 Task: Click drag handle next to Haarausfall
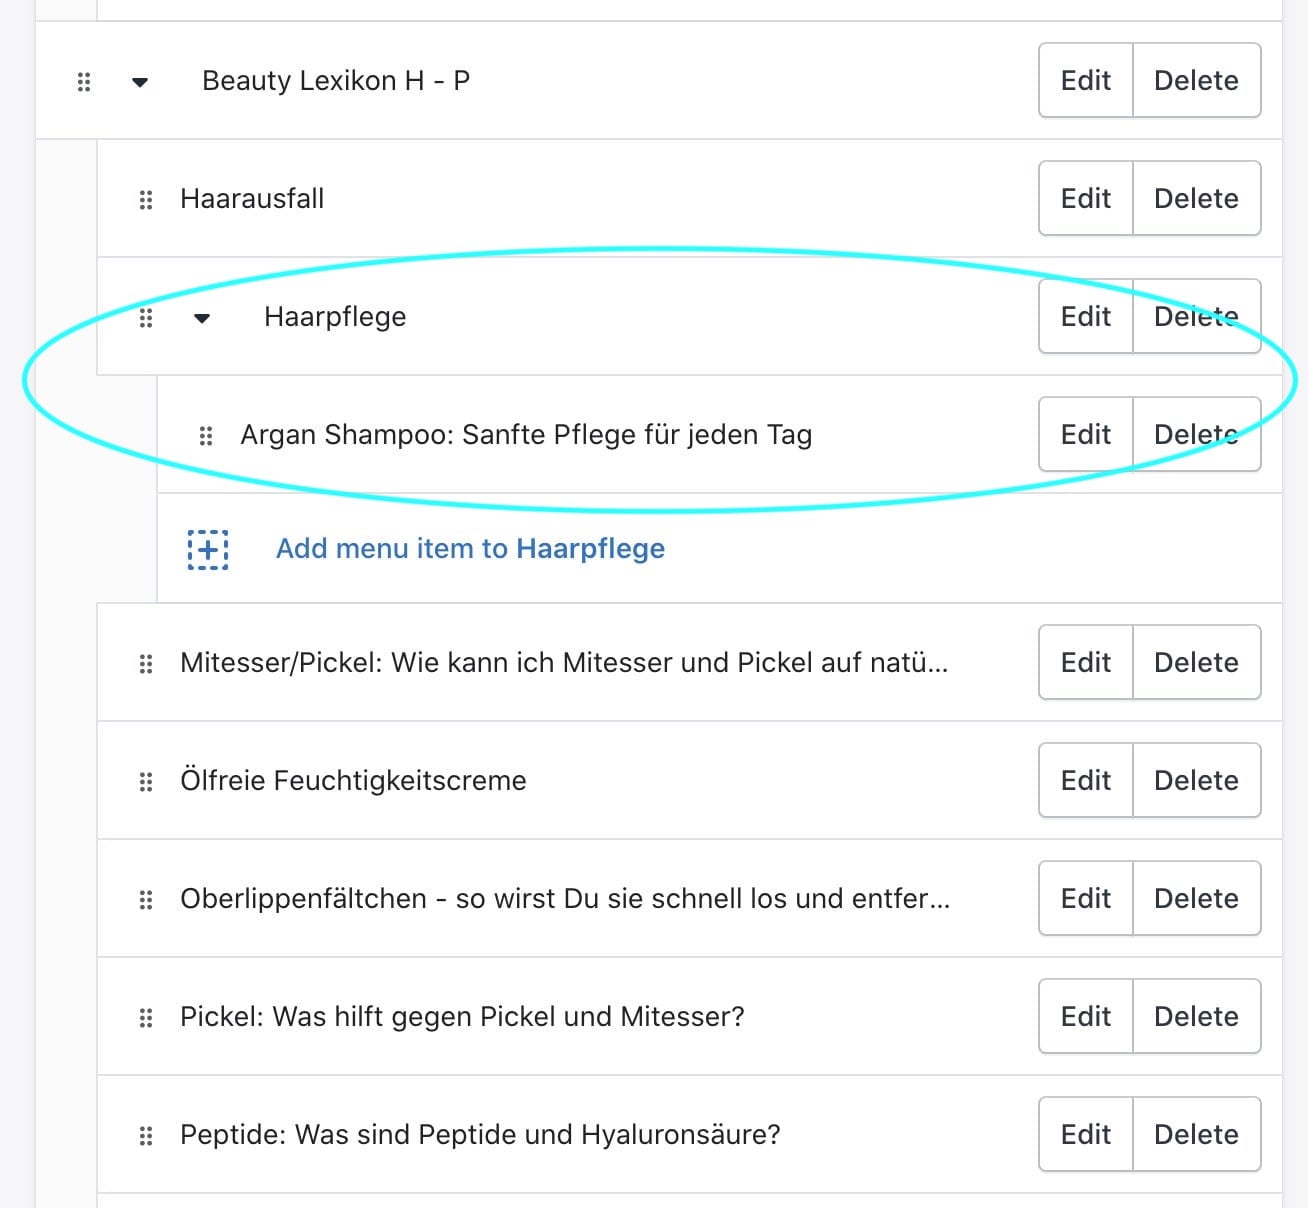click(x=146, y=199)
